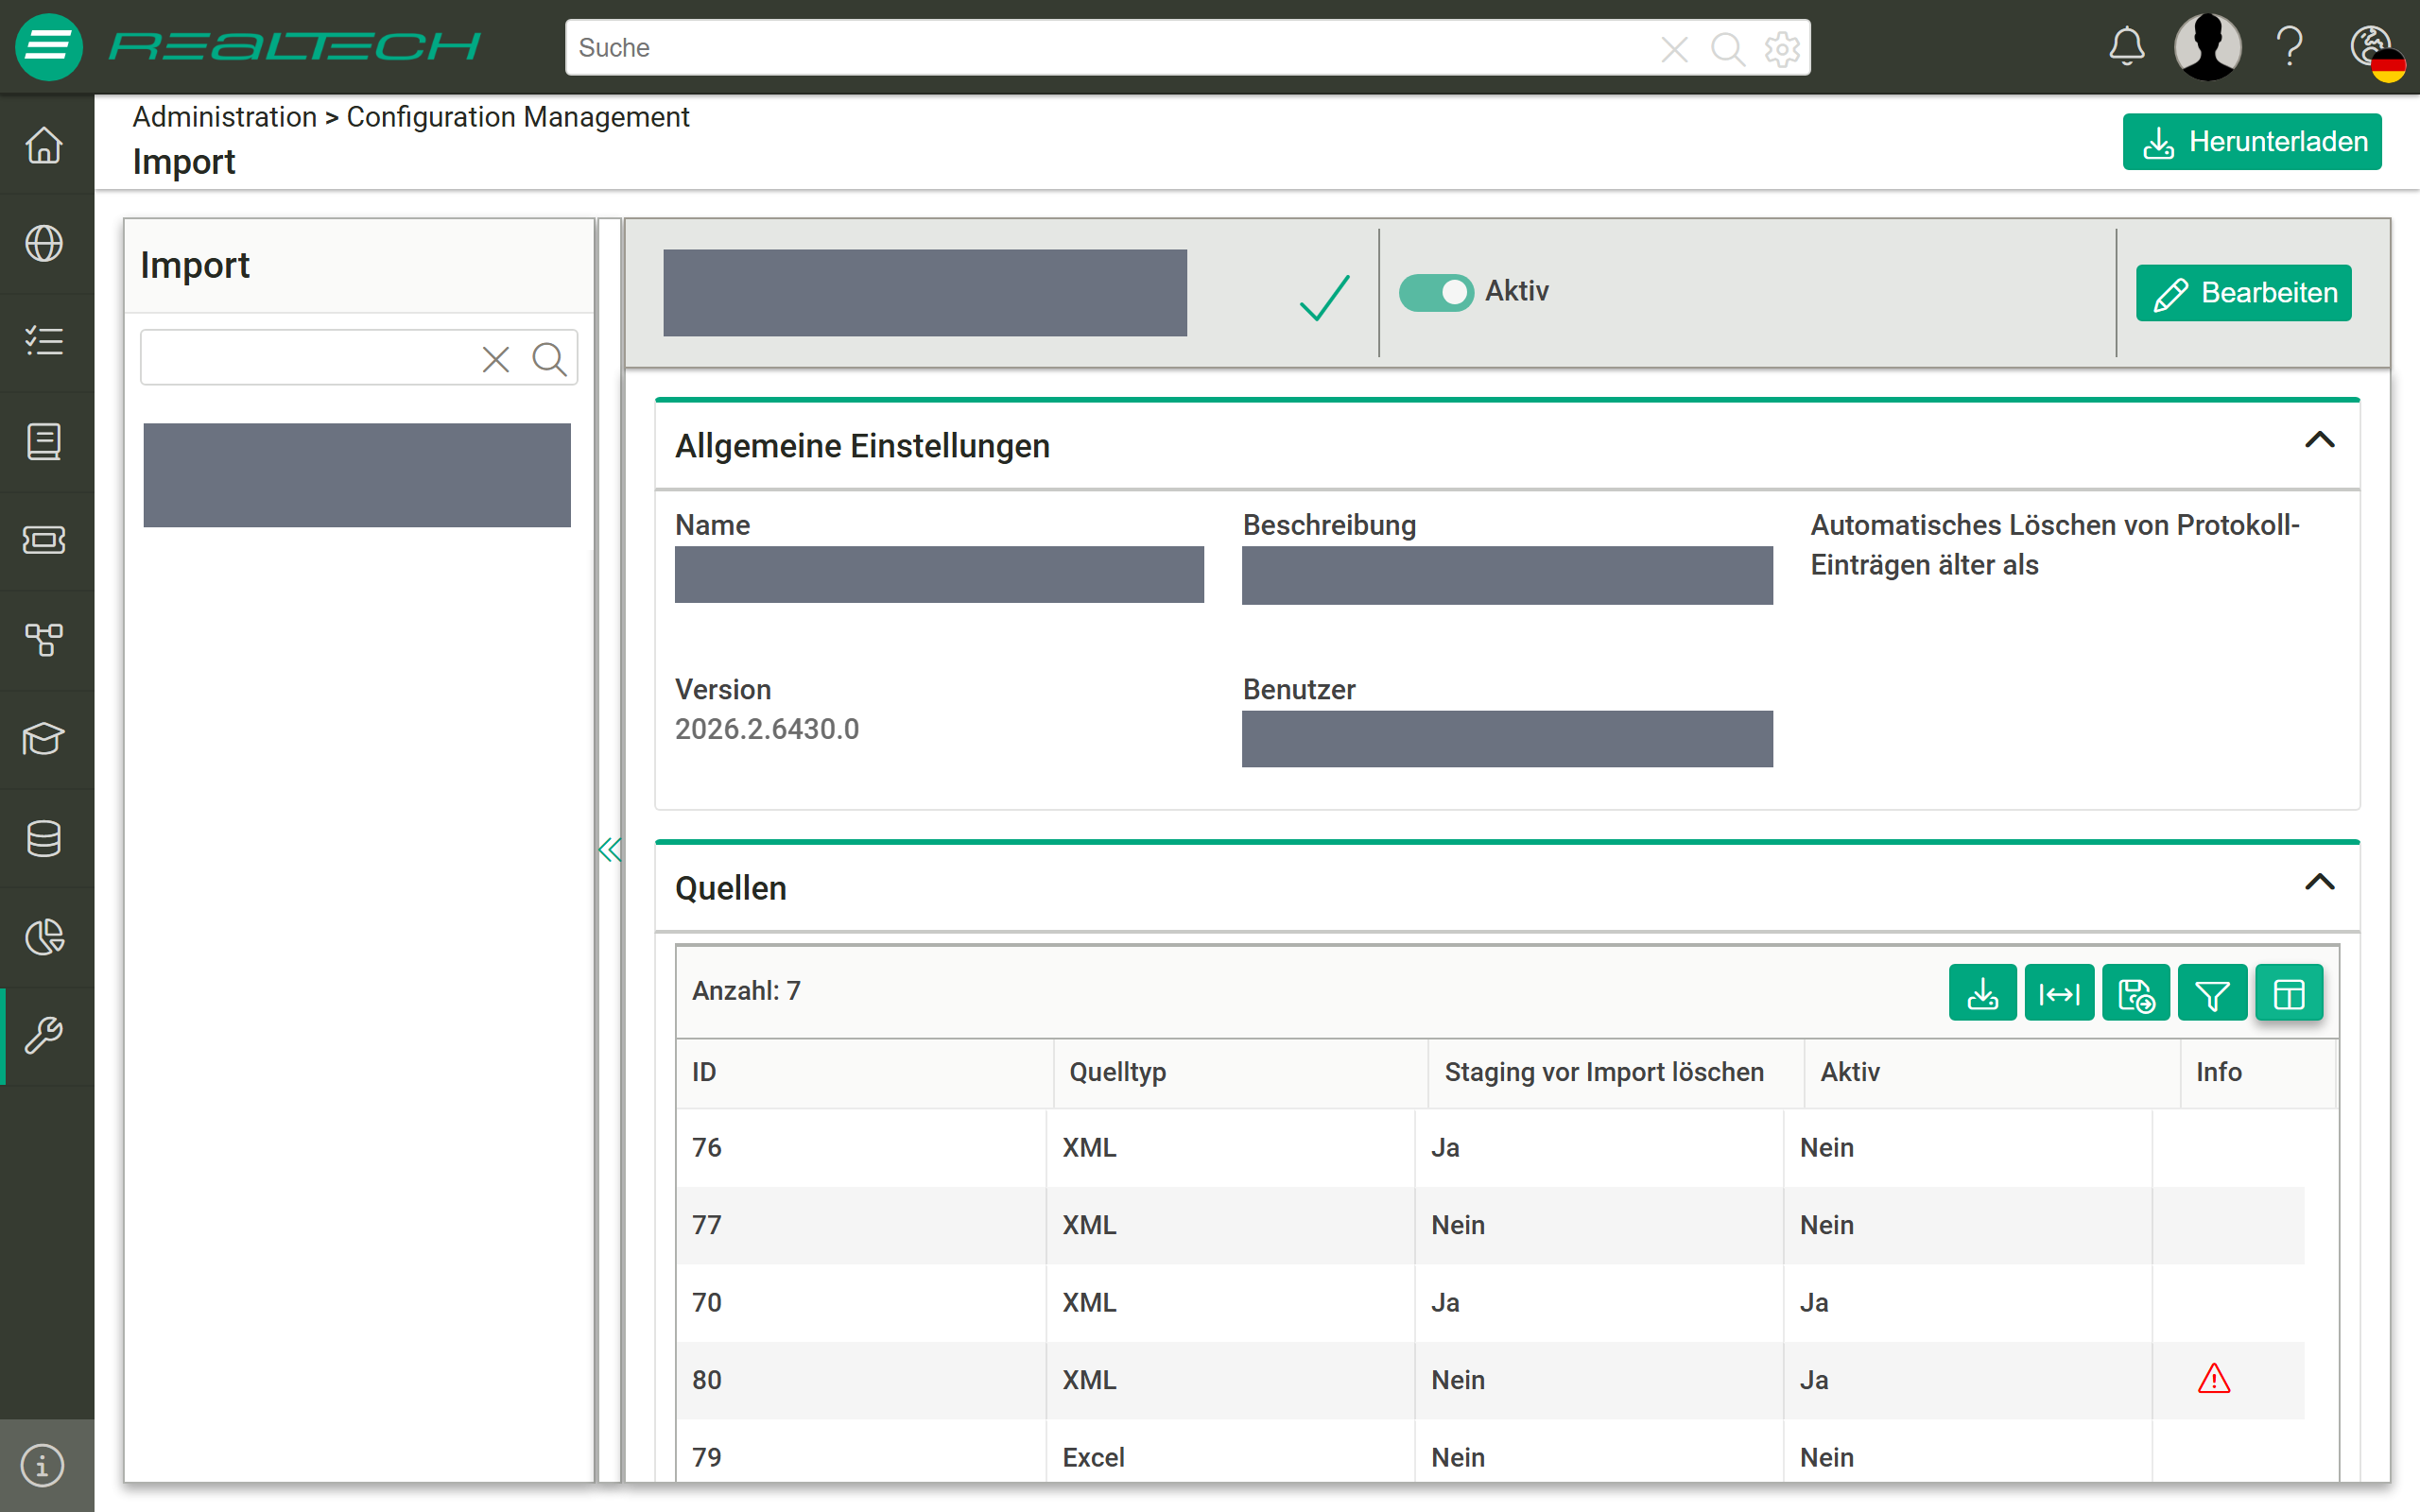Open the database sidebar icon
The width and height of the screenshot is (2420, 1512).
coord(44,838)
